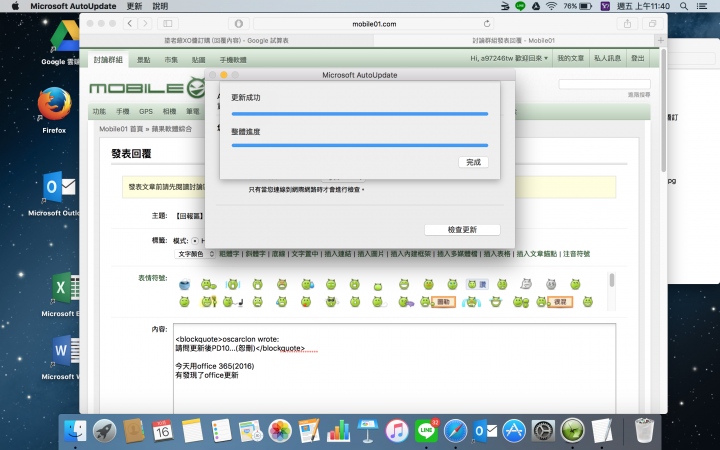
Task: Click Safari back navigation arrow
Action: click(130, 23)
